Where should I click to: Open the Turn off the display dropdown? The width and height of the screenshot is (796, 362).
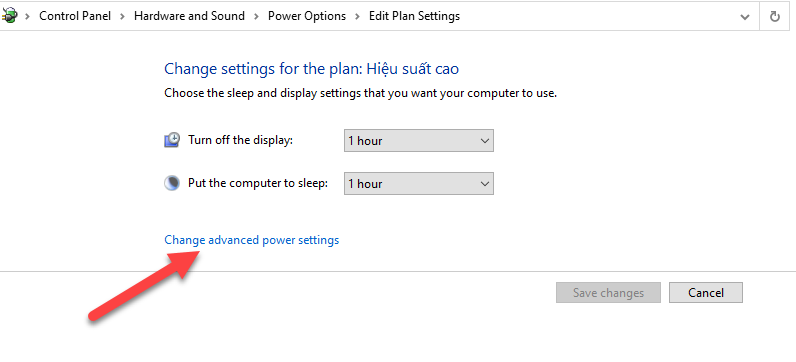click(x=419, y=141)
